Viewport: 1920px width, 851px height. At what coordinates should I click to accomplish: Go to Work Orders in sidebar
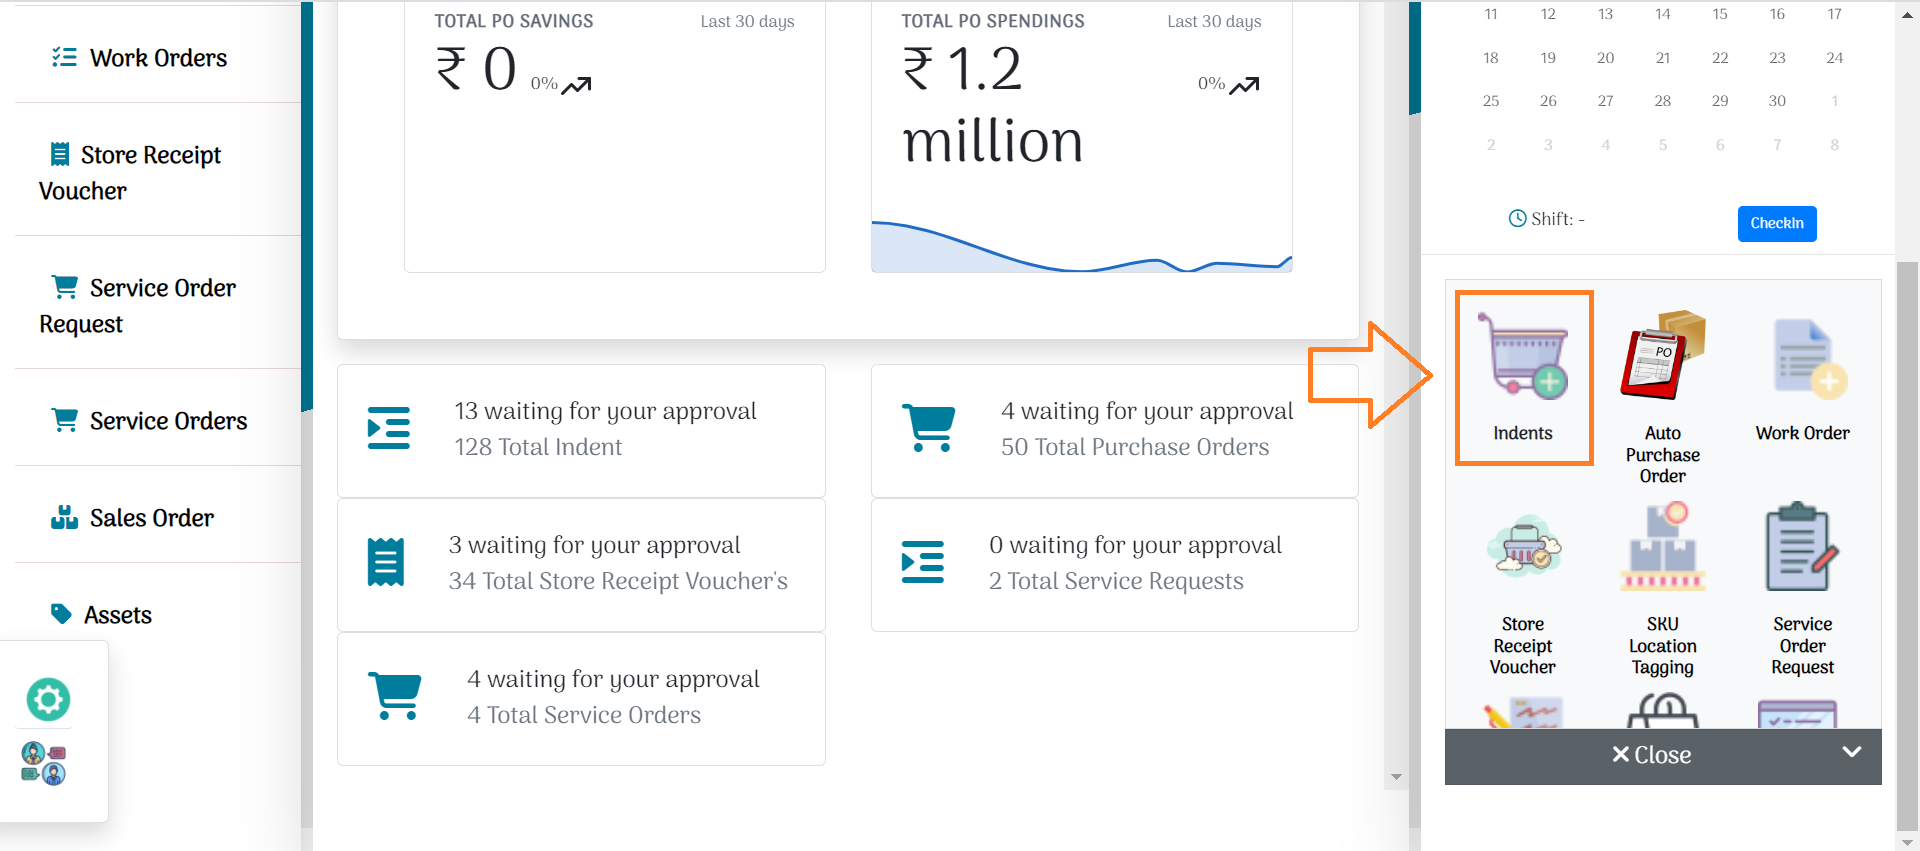click(x=158, y=58)
